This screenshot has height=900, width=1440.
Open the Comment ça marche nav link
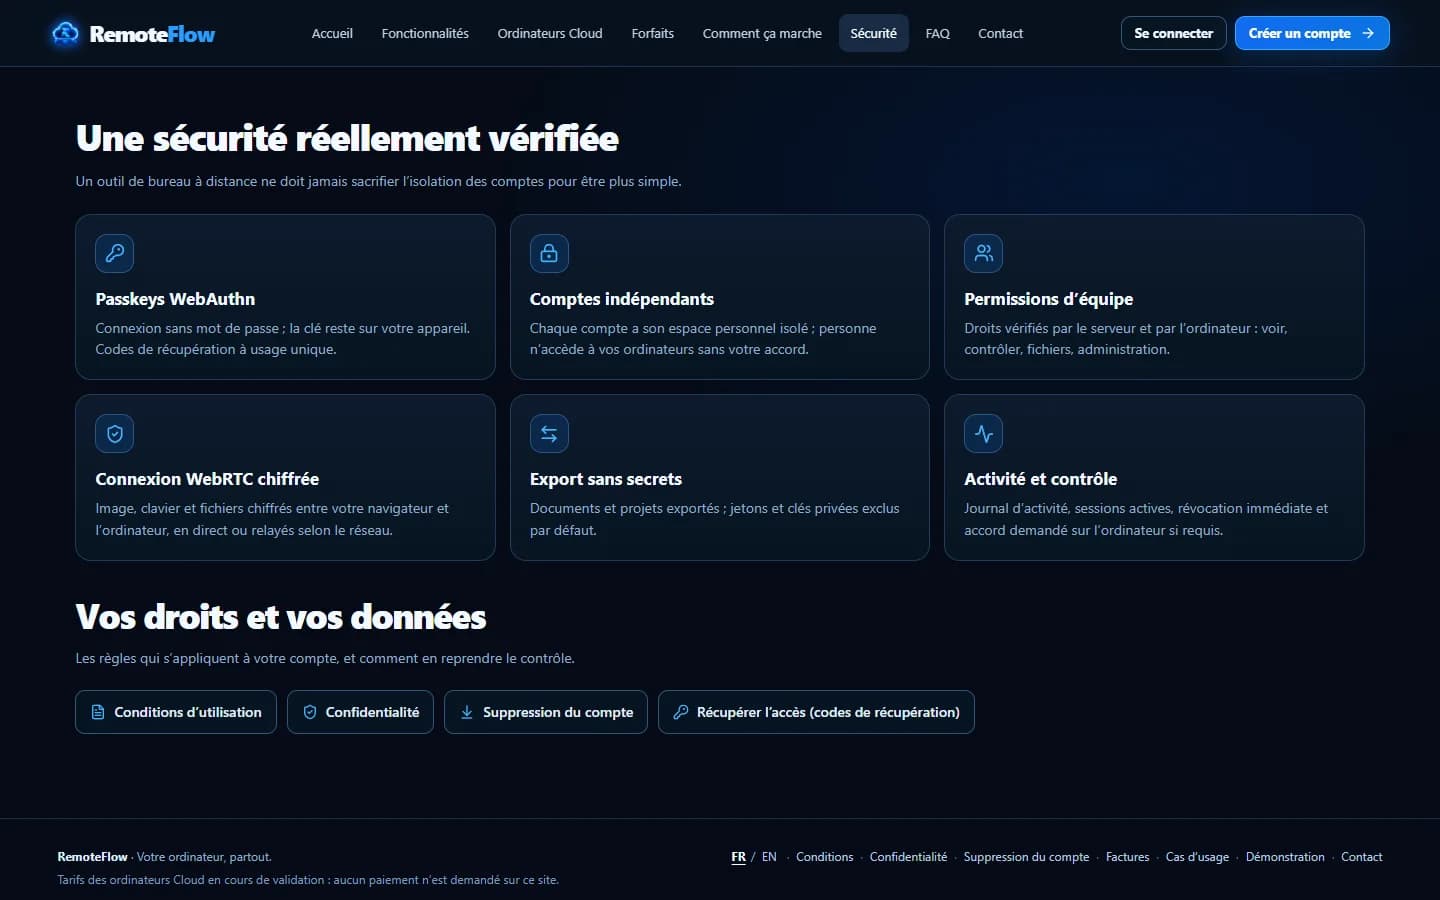coord(762,33)
